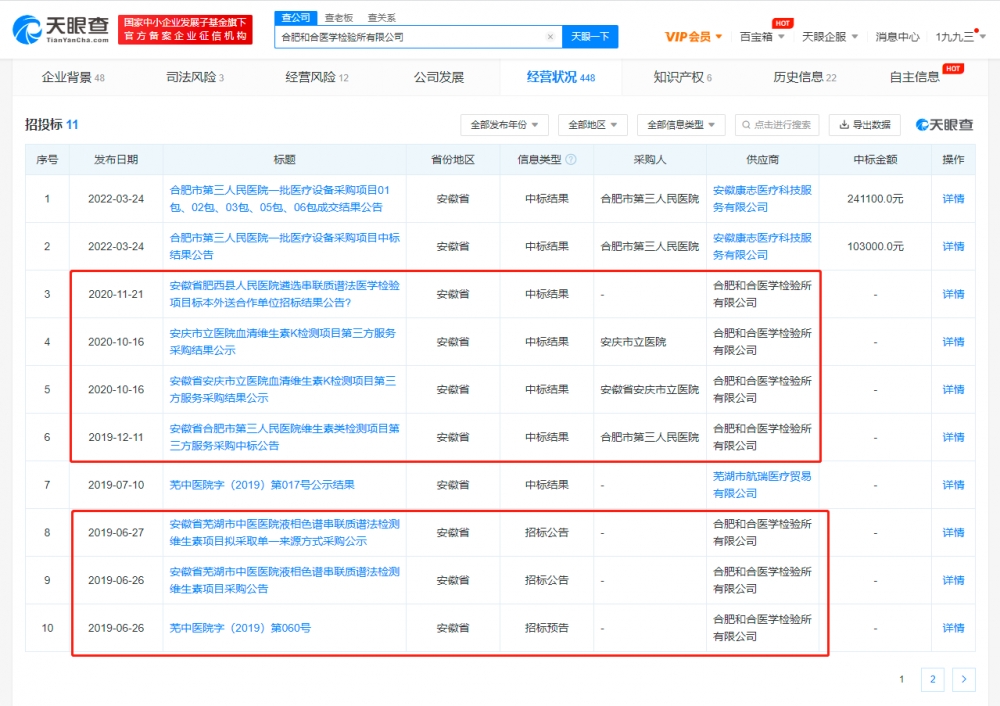The width and height of the screenshot is (1000, 706).
Task: Open the 百宝箱 dropdown menu
Action: point(761,37)
